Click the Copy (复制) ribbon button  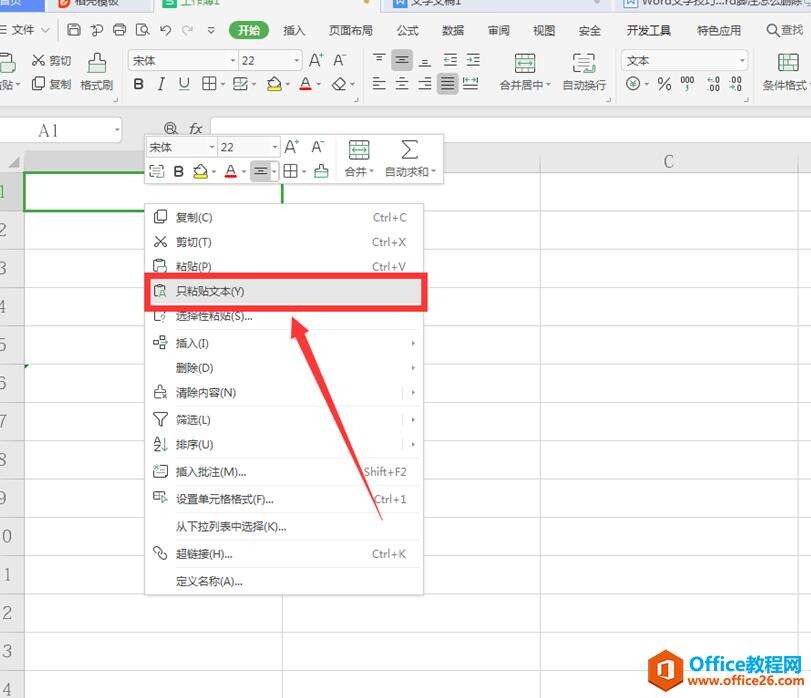51,84
